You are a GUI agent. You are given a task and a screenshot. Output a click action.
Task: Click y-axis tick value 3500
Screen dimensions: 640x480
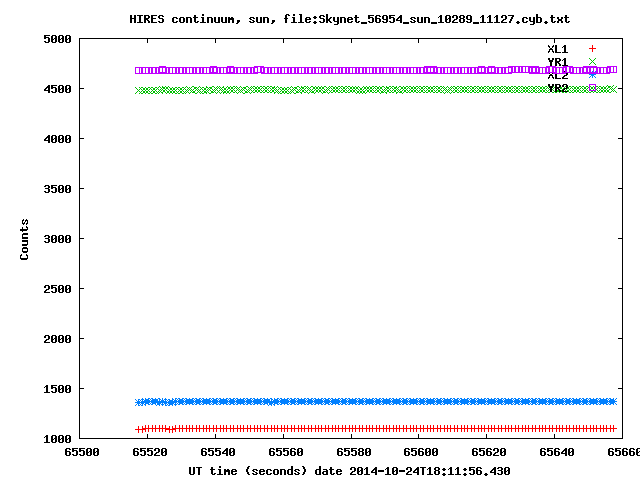tap(57, 189)
